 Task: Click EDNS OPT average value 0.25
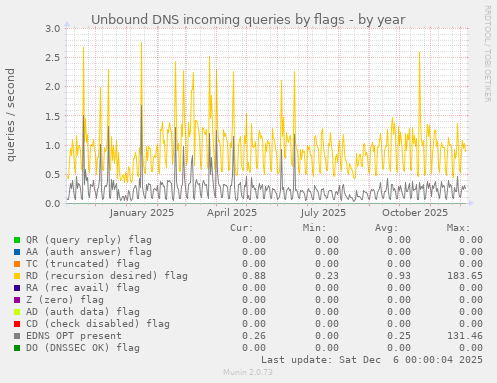click(399, 336)
